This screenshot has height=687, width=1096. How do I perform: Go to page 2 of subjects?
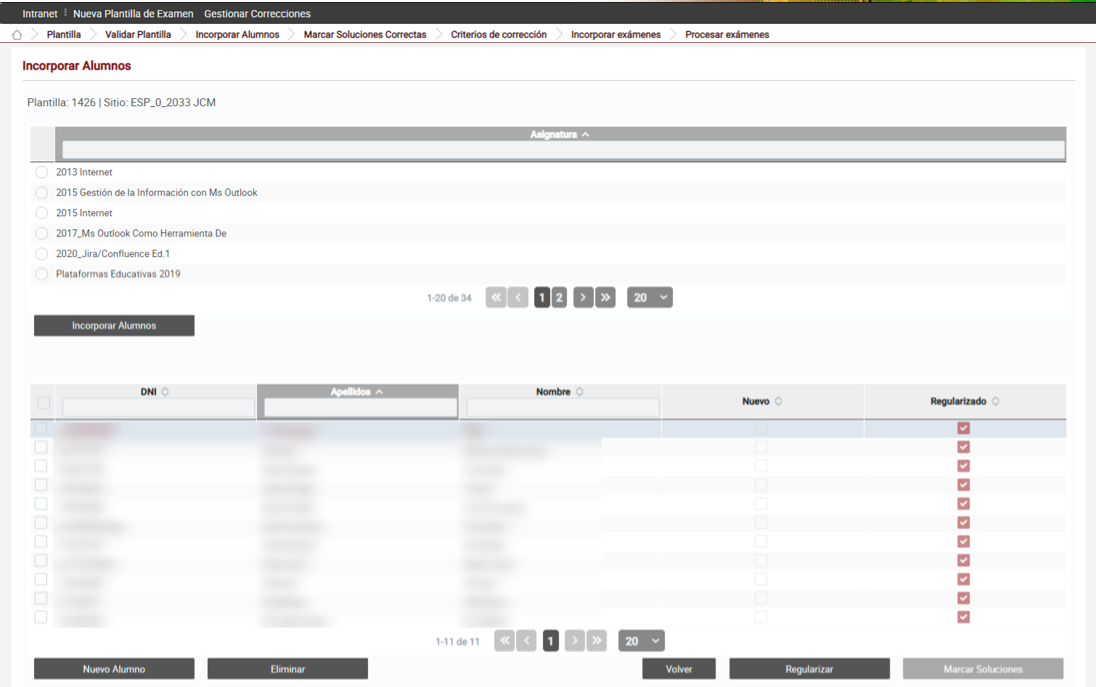[559, 298]
